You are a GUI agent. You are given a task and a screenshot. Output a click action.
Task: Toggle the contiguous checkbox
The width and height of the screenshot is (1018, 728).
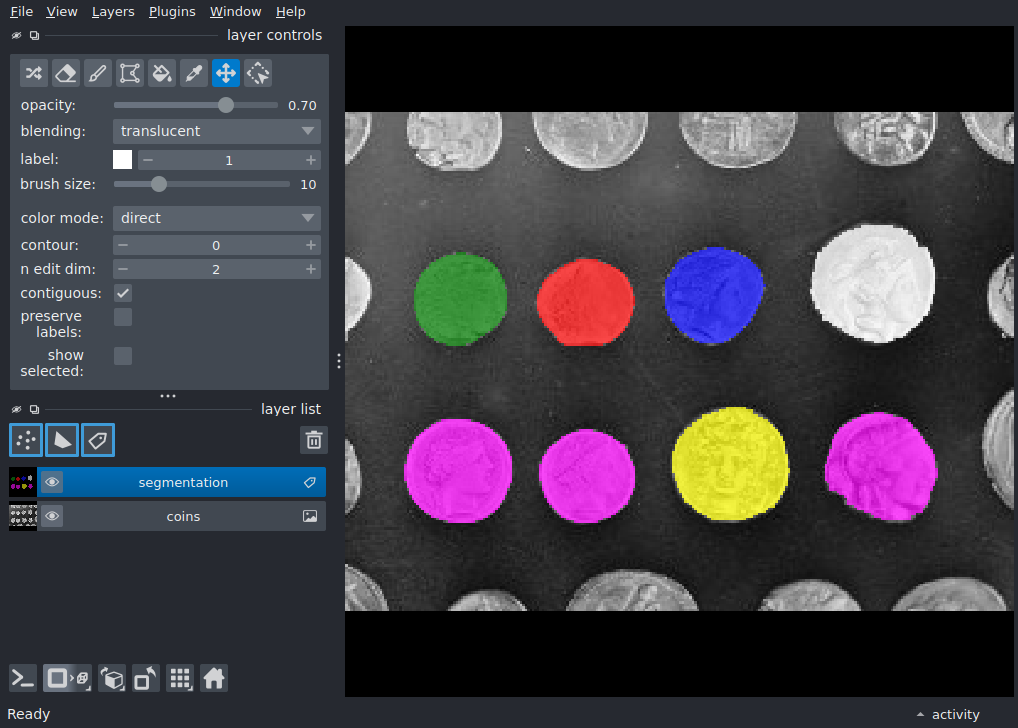point(123,293)
